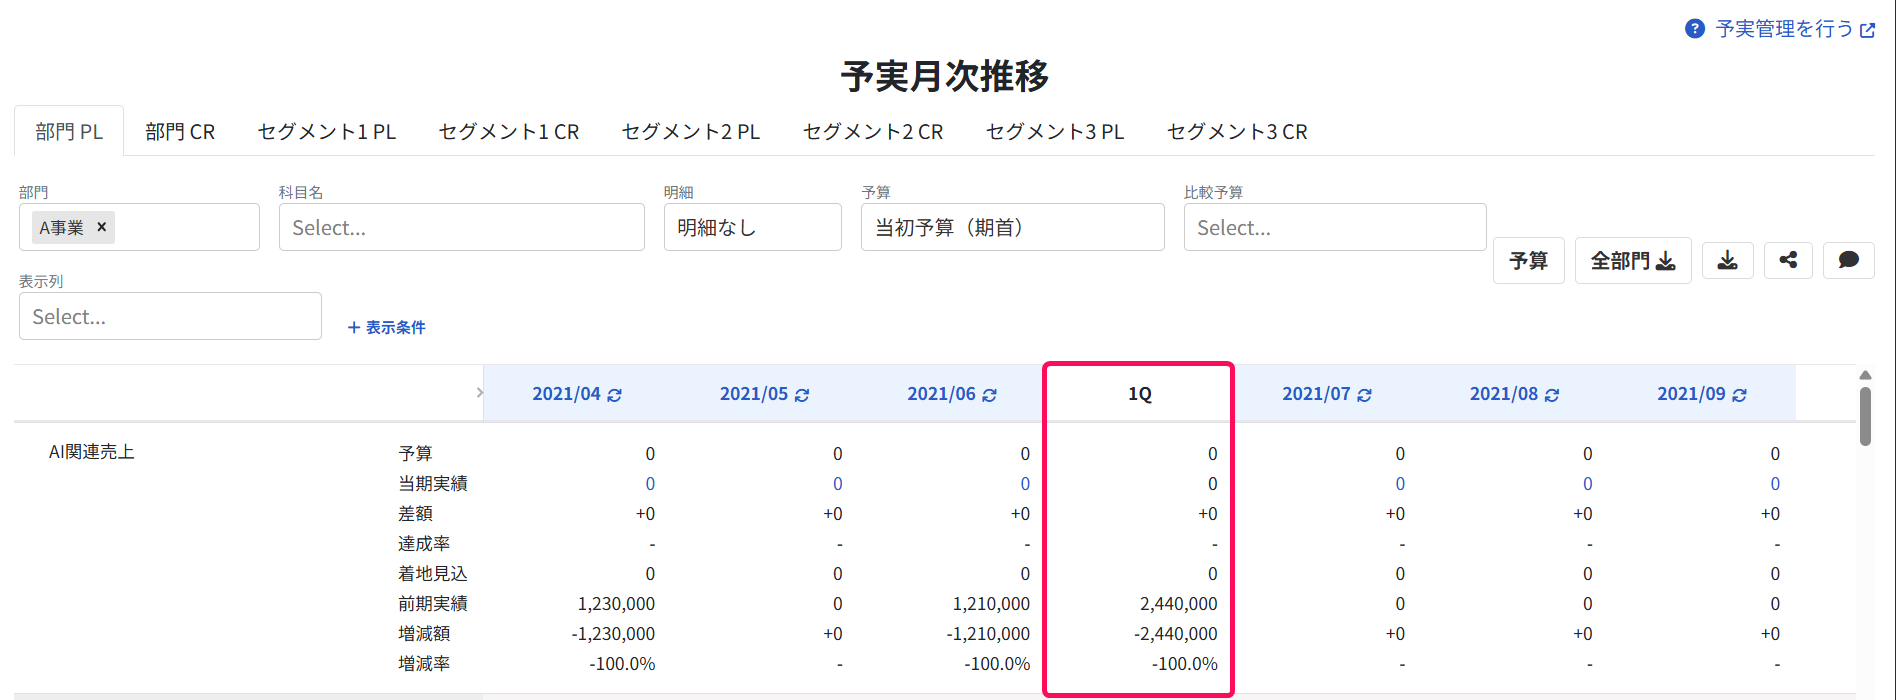Open the セグメント3 PL tab

[x=1055, y=132]
